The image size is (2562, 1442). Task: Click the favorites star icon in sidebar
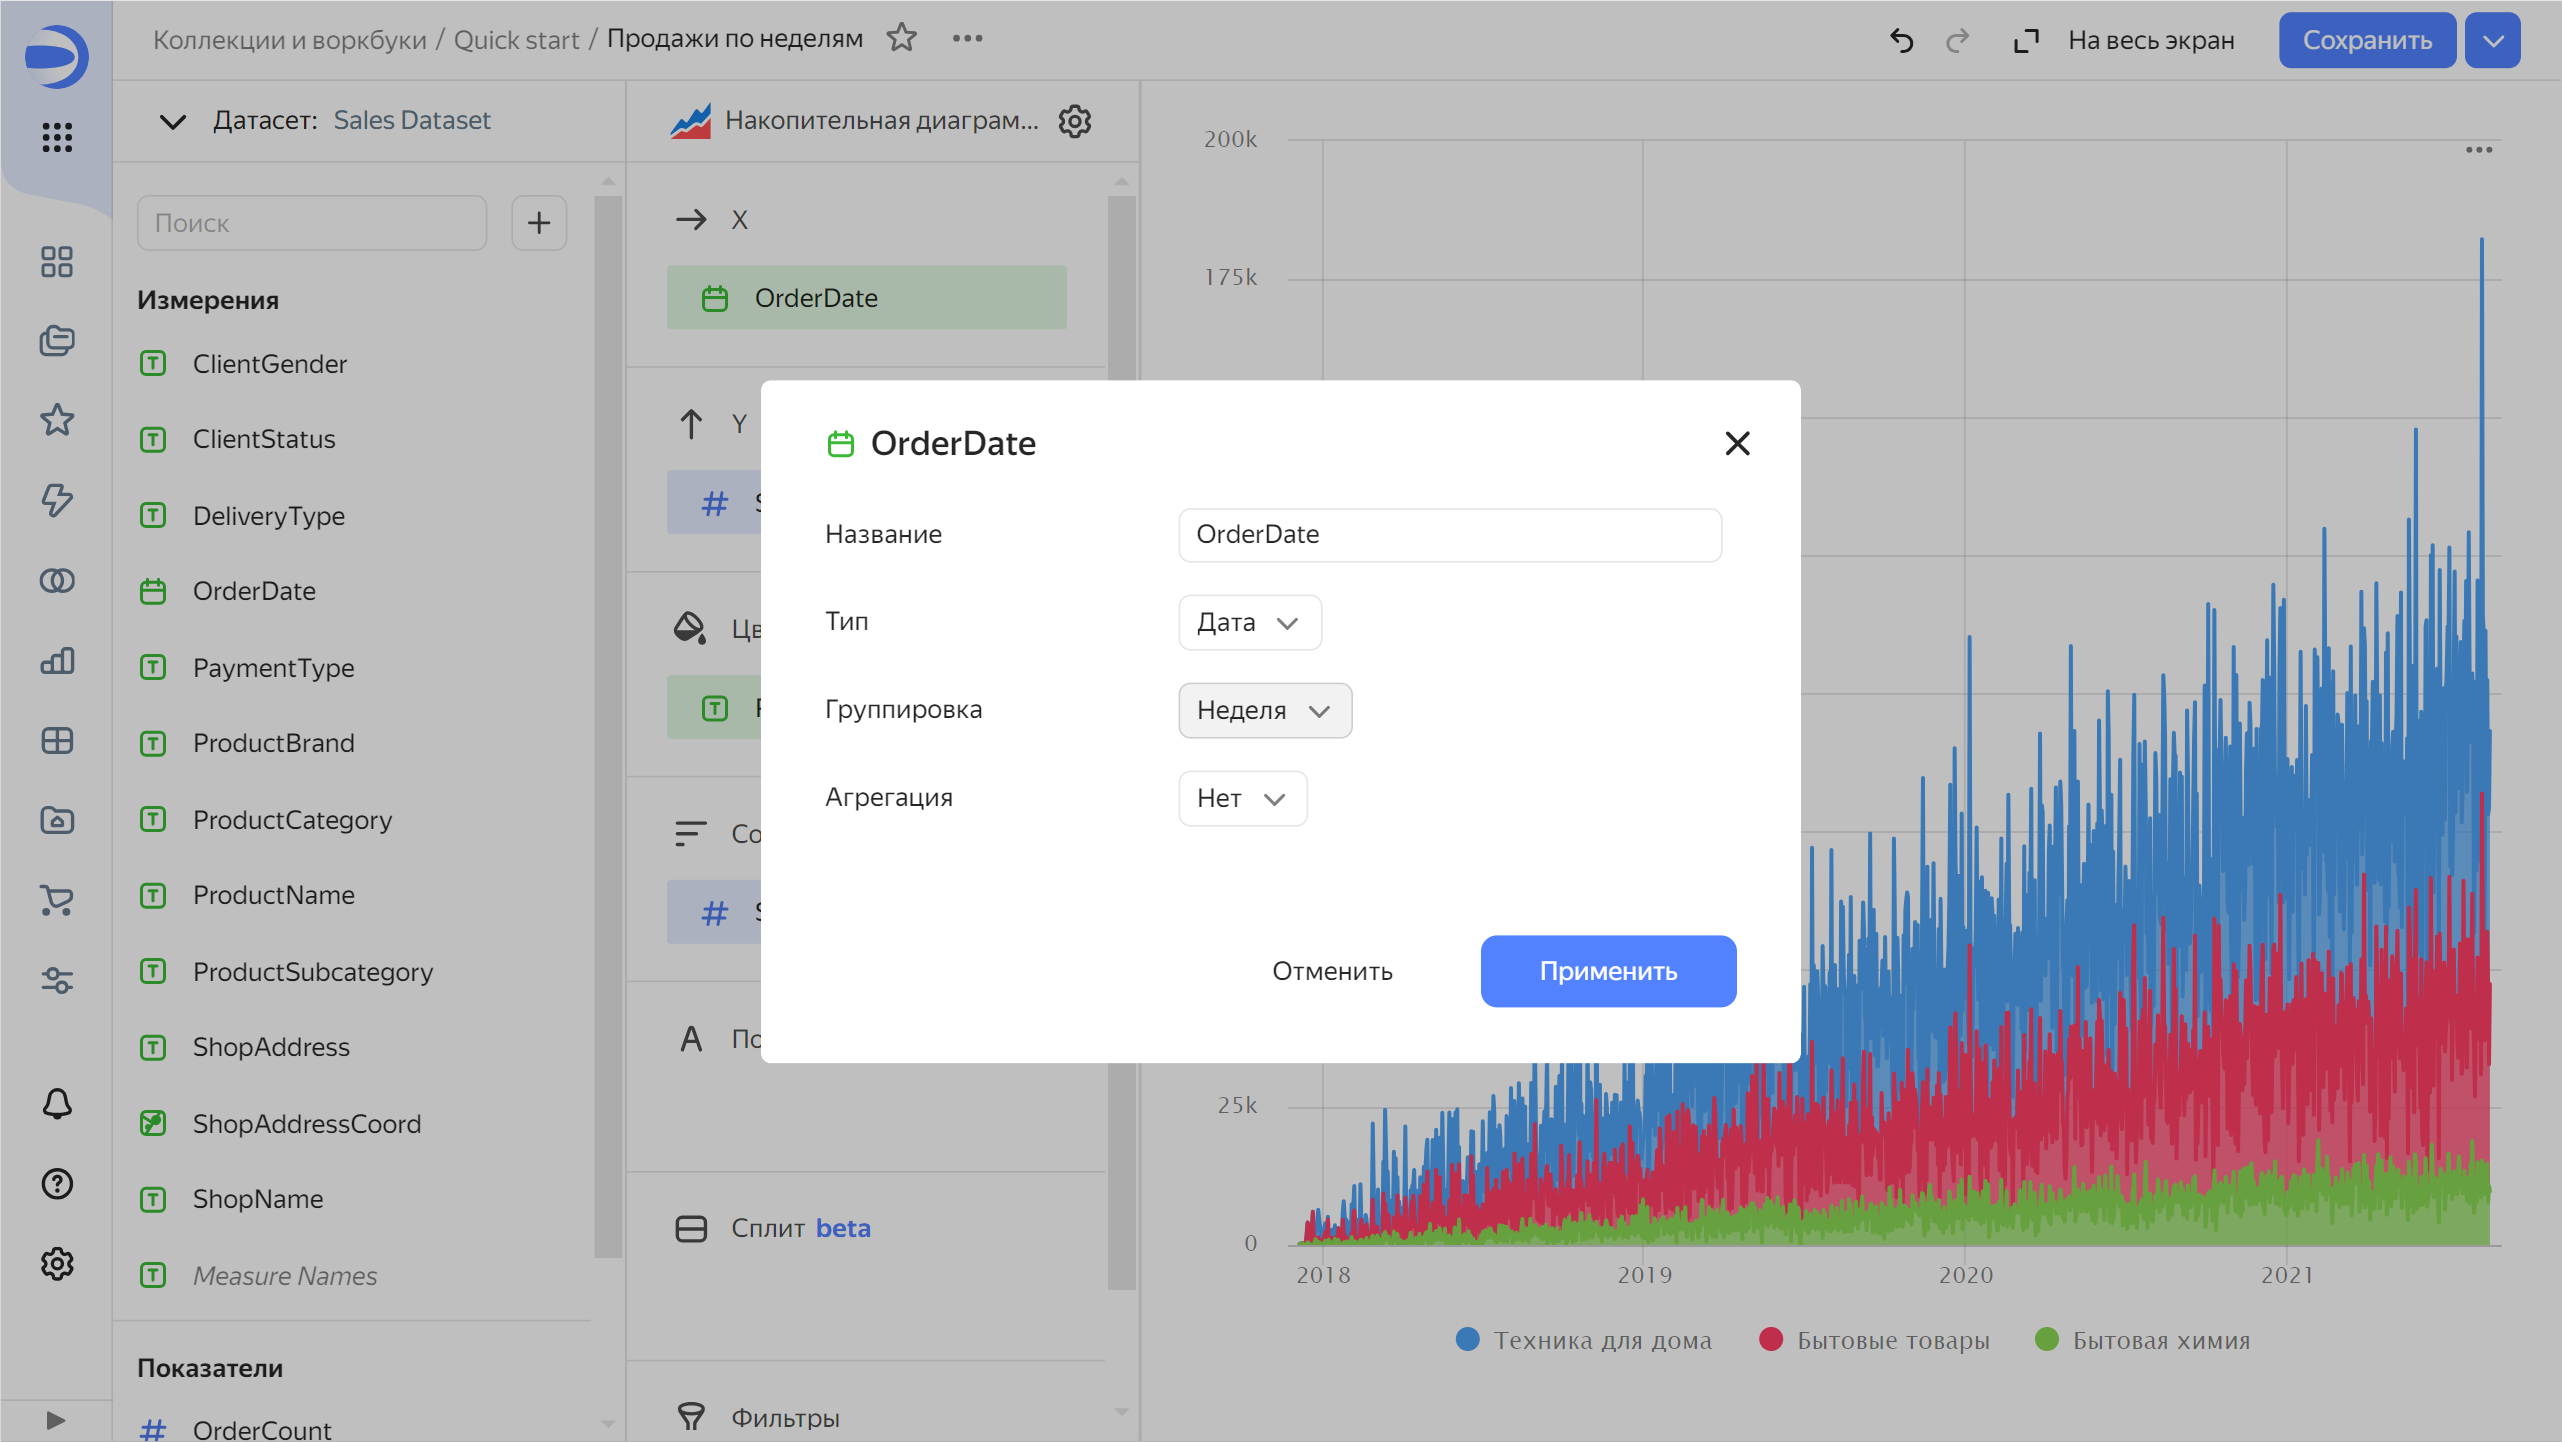tap(56, 421)
